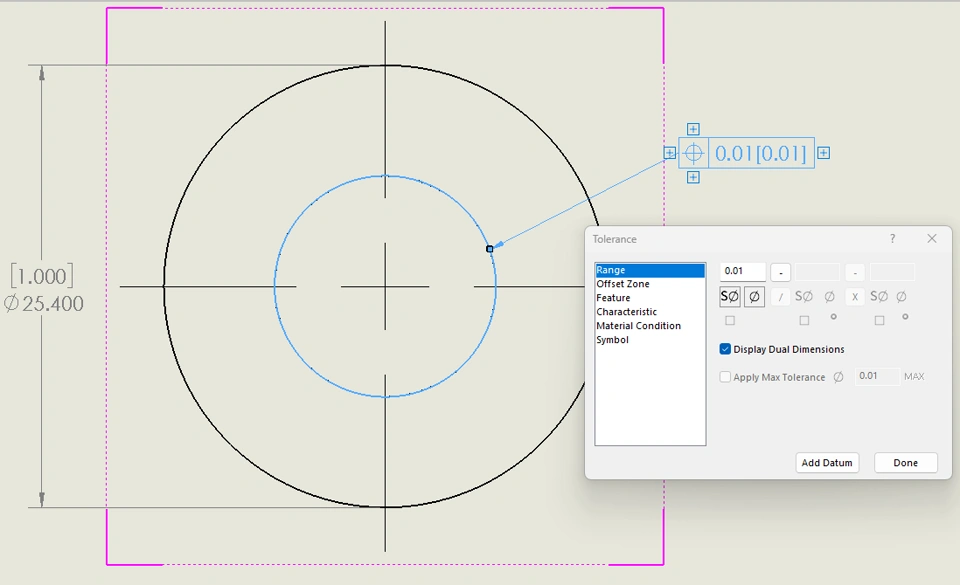Toggle the active spherical diameter SØ button
The height and width of the screenshot is (585, 960).
pos(730,297)
